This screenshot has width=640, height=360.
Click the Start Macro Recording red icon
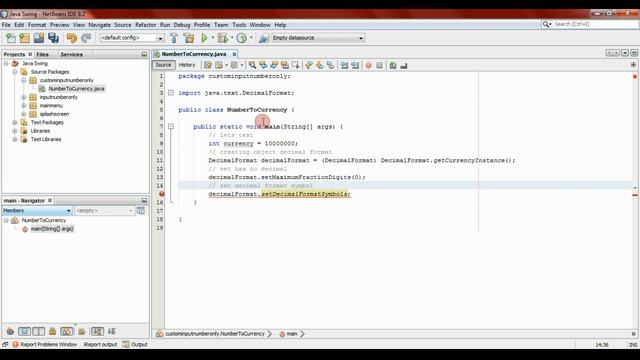pyautogui.click(x=369, y=65)
